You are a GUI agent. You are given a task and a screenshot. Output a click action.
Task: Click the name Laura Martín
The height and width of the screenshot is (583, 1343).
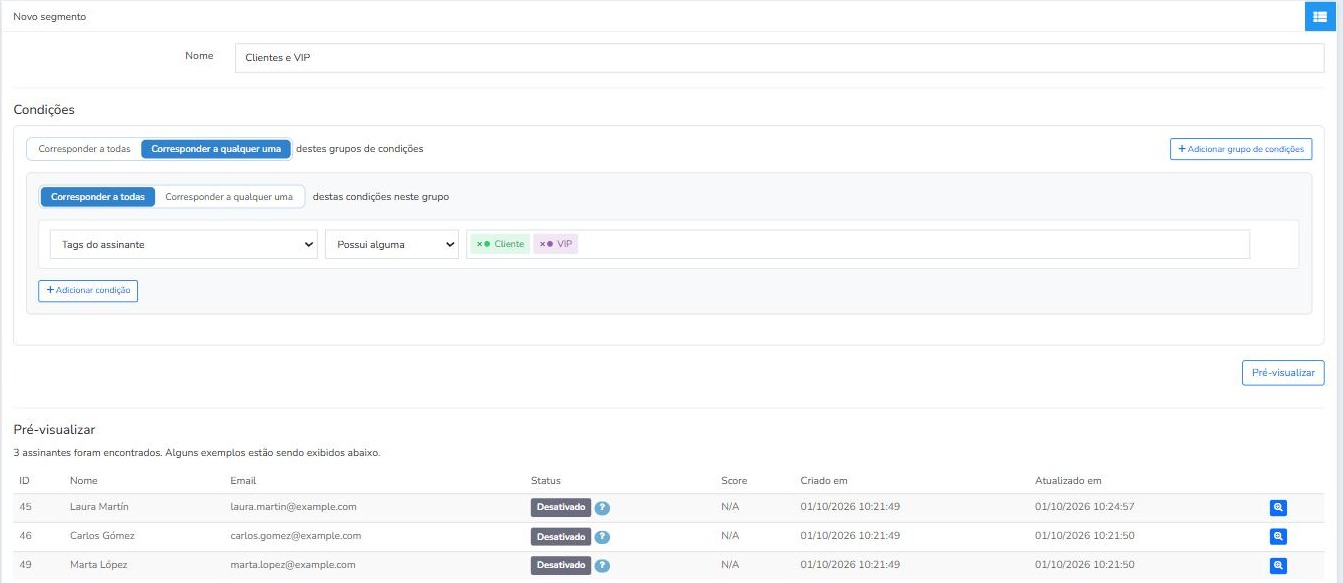99,507
